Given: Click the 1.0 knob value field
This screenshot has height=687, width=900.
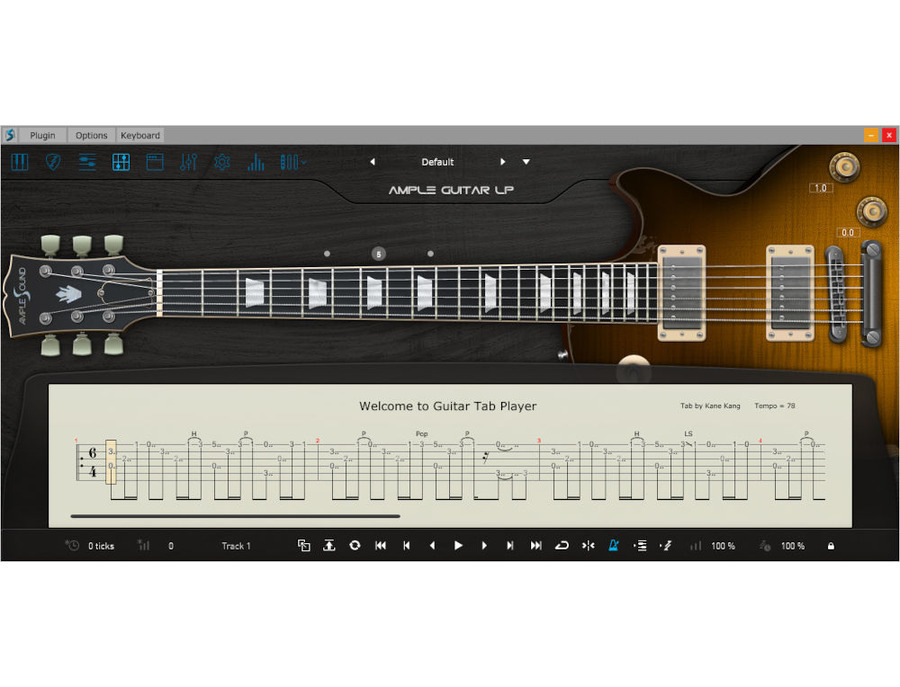Looking at the screenshot, I should [x=821, y=188].
